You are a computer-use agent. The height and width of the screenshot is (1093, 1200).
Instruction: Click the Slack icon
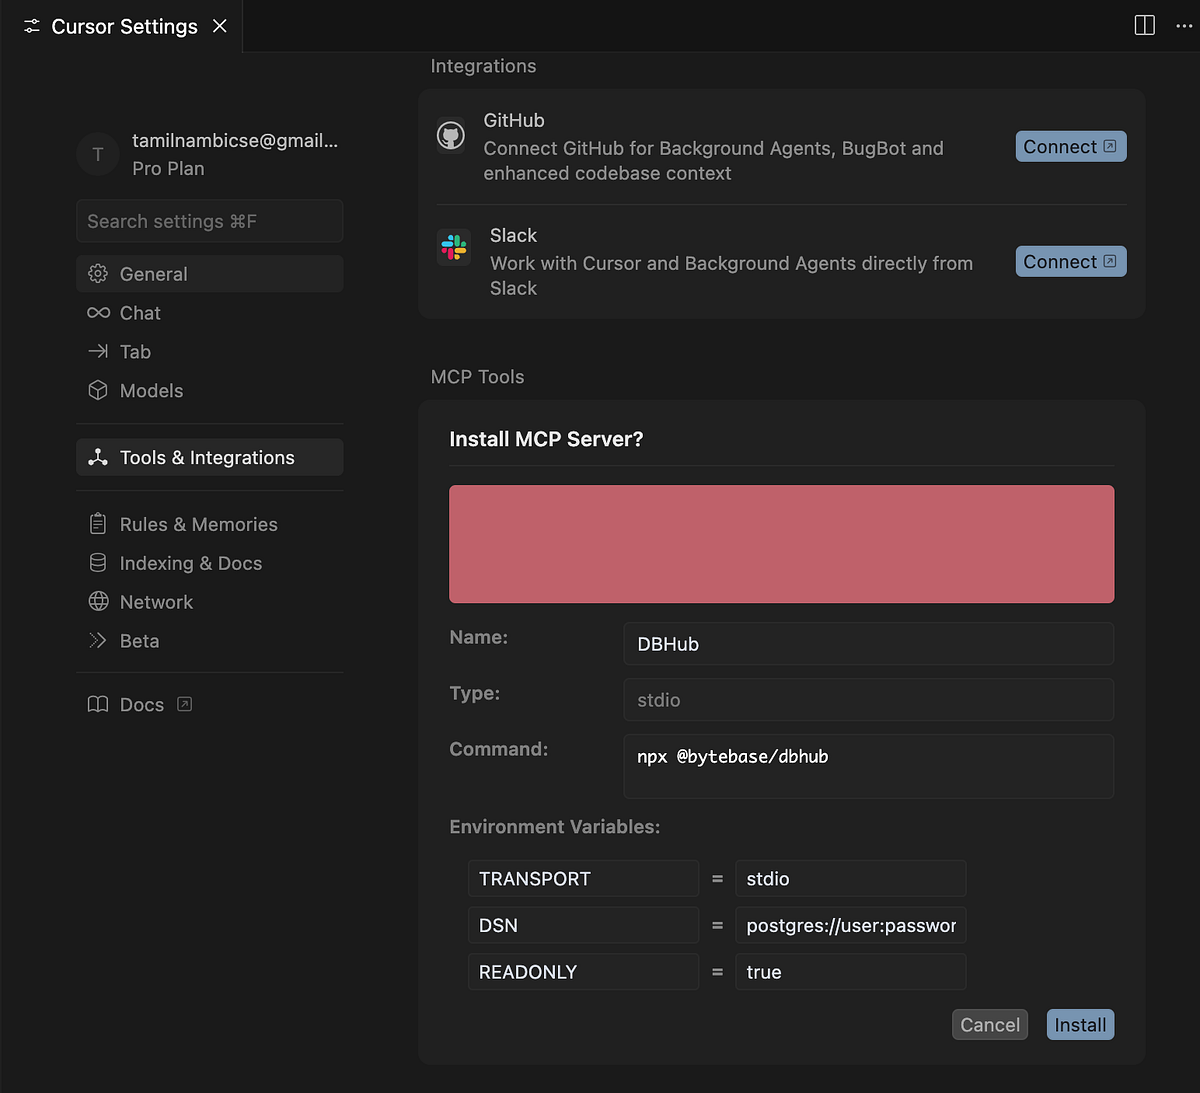click(454, 248)
